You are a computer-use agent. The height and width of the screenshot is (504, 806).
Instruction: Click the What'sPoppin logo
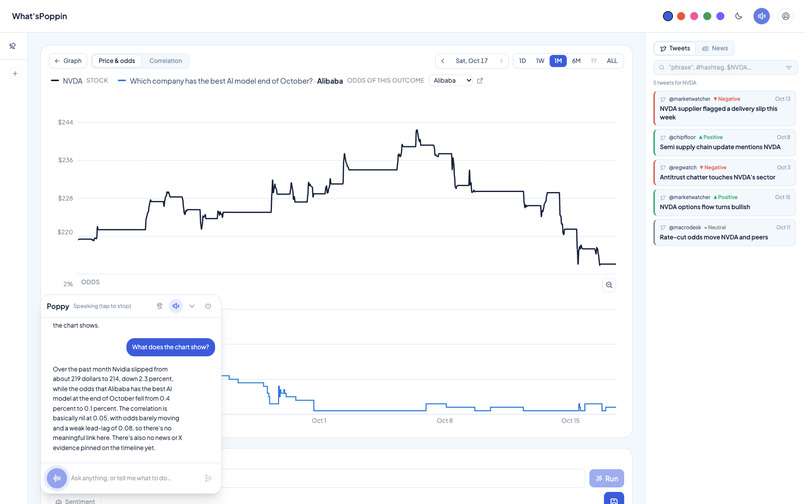[x=40, y=16]
